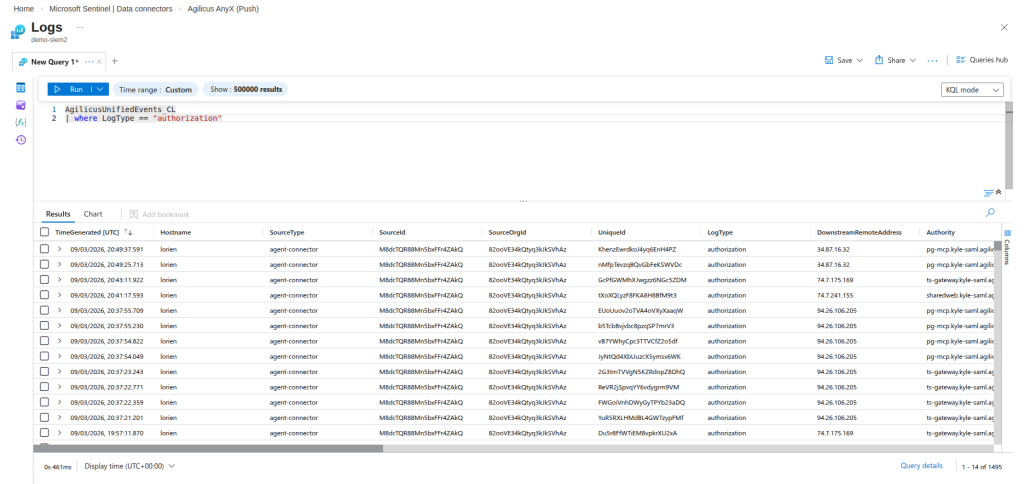1024x484 pixels.
Task: Click IP address cell 74.7.241.155
Action: (x=835, y=295)
